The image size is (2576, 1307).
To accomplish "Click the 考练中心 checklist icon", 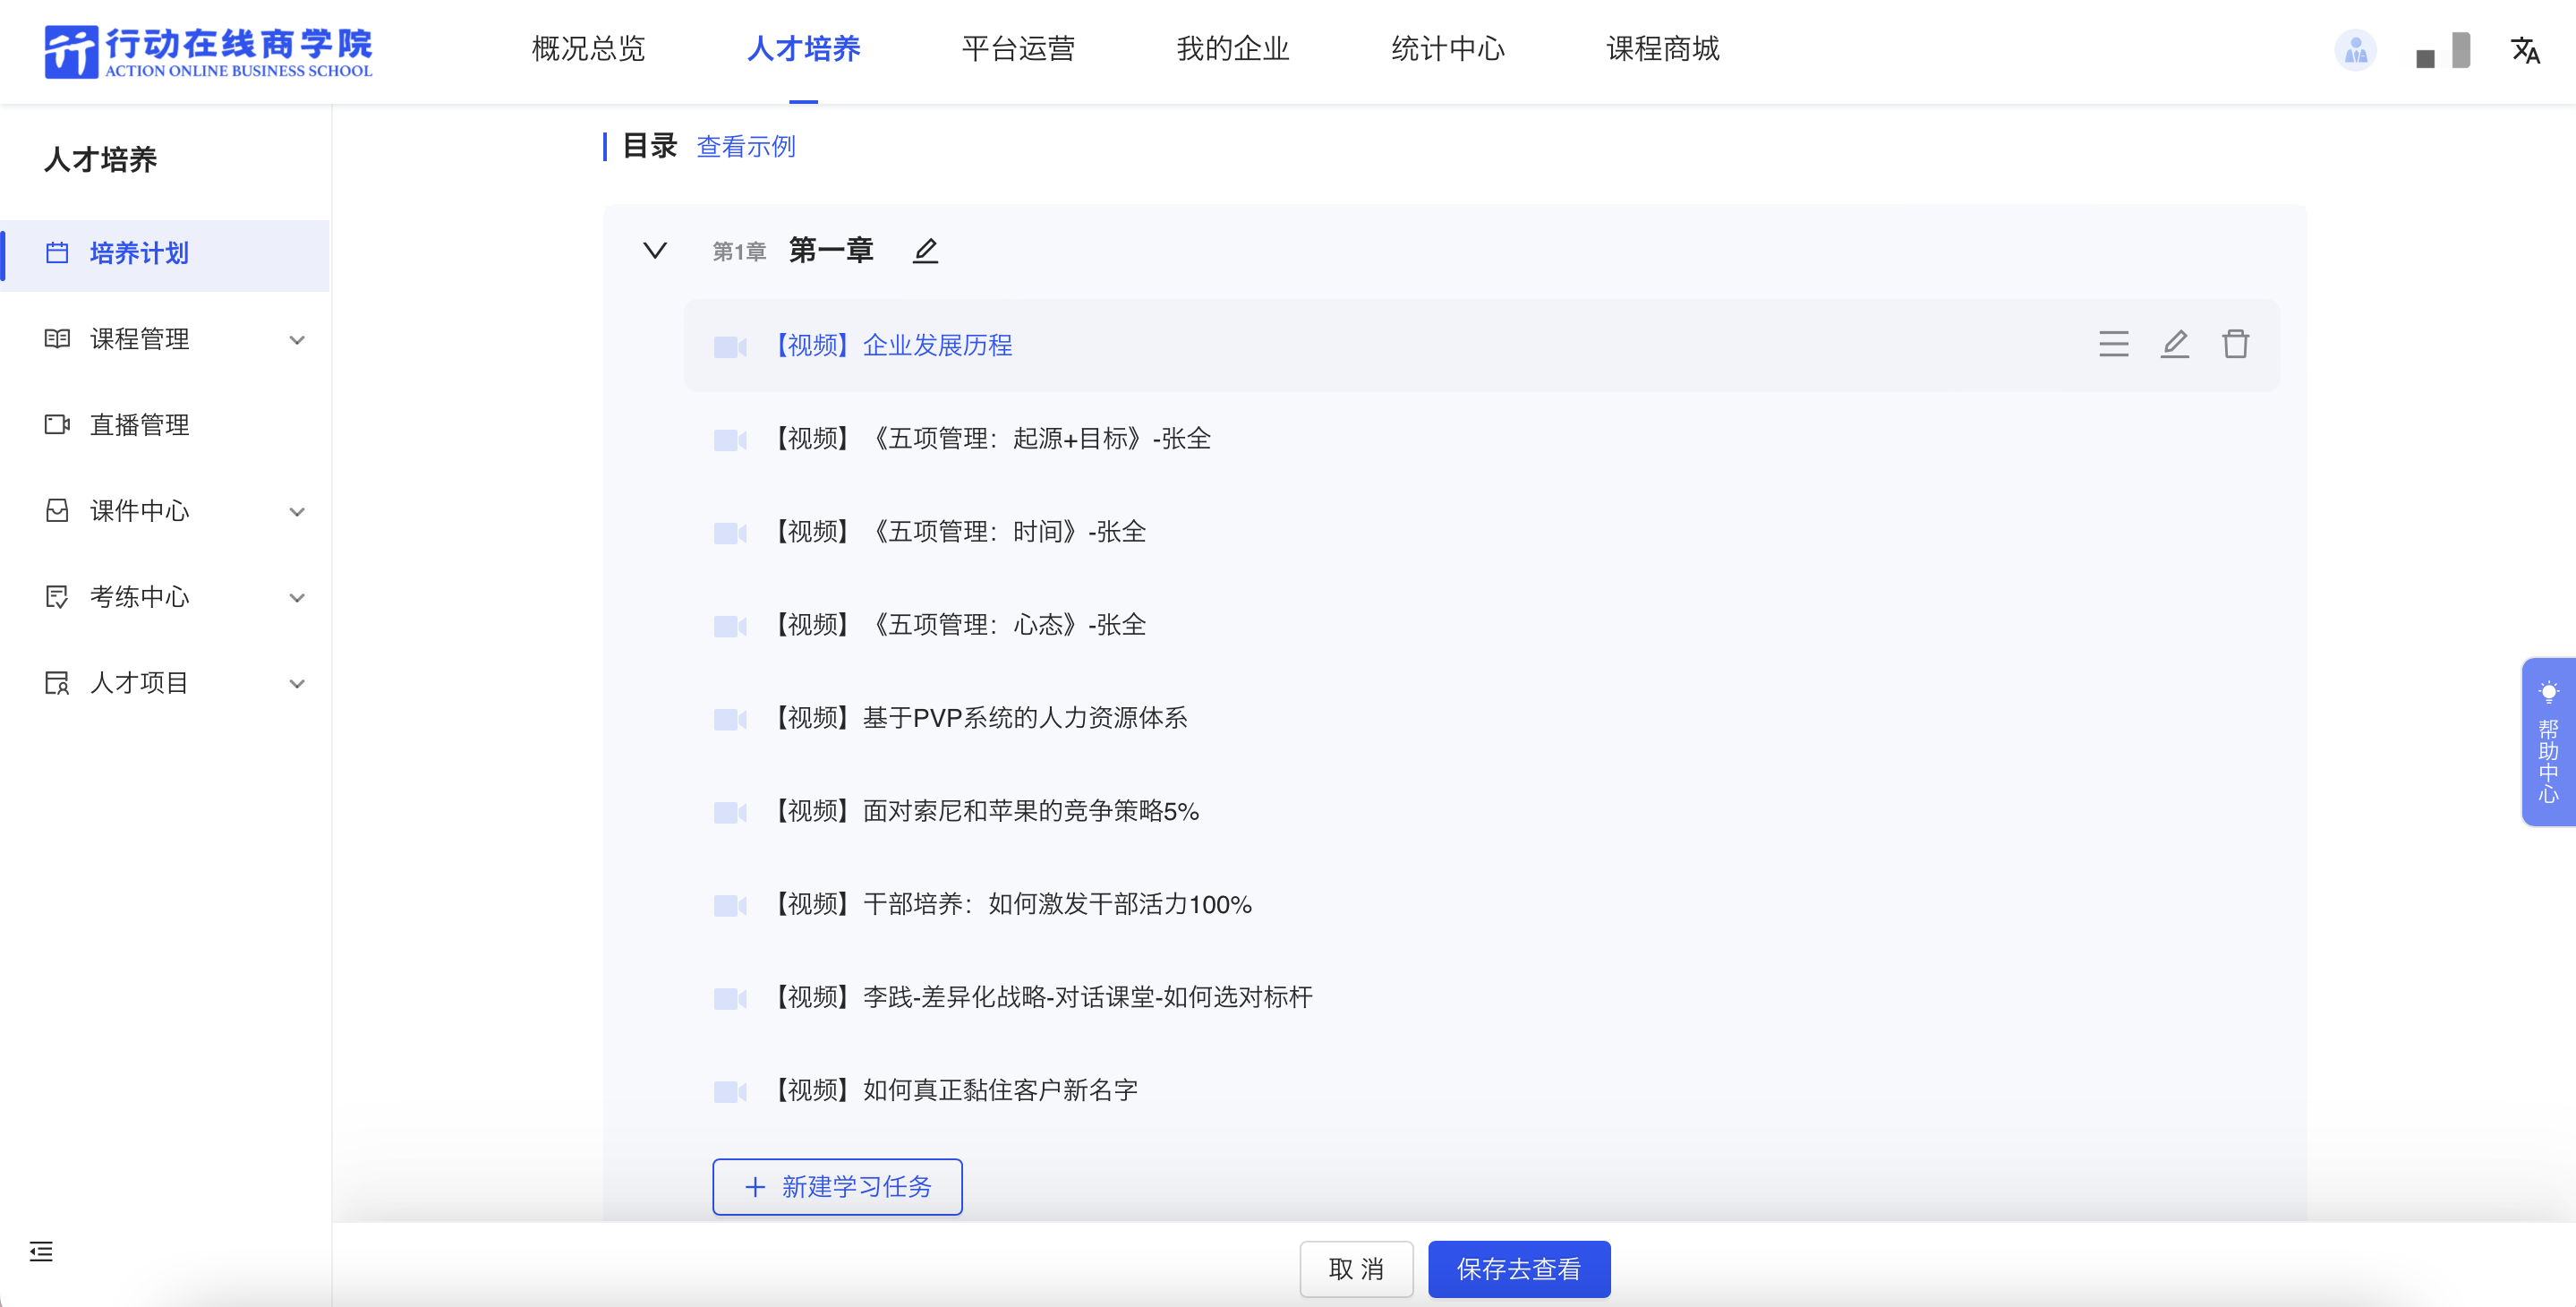I will click(57, 597).
